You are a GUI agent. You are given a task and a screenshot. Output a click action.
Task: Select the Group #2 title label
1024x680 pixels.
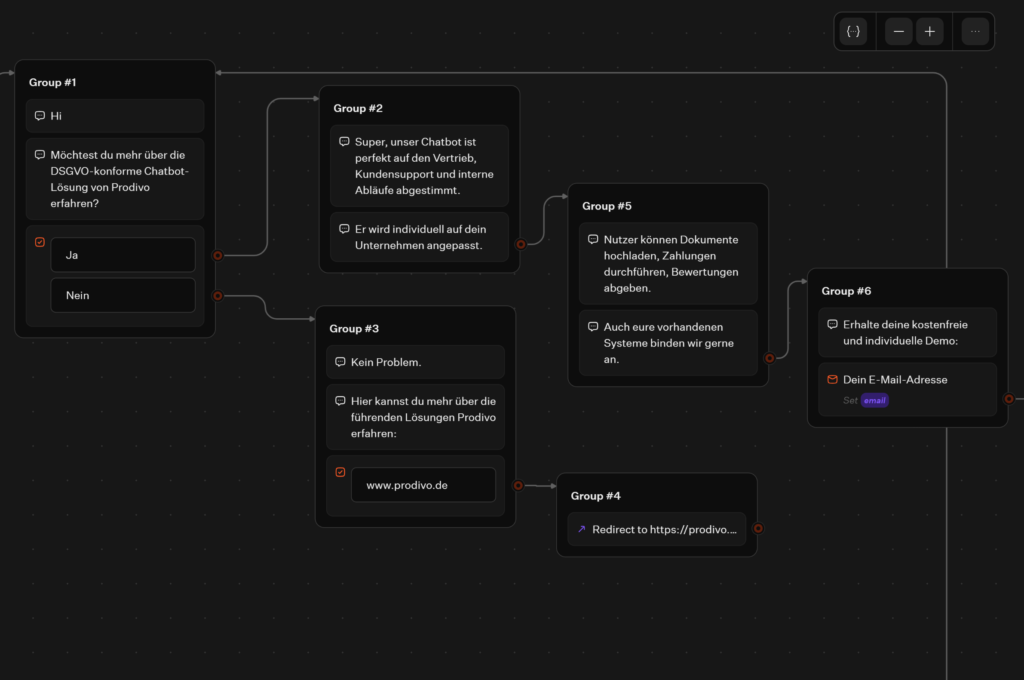(358, 108)
